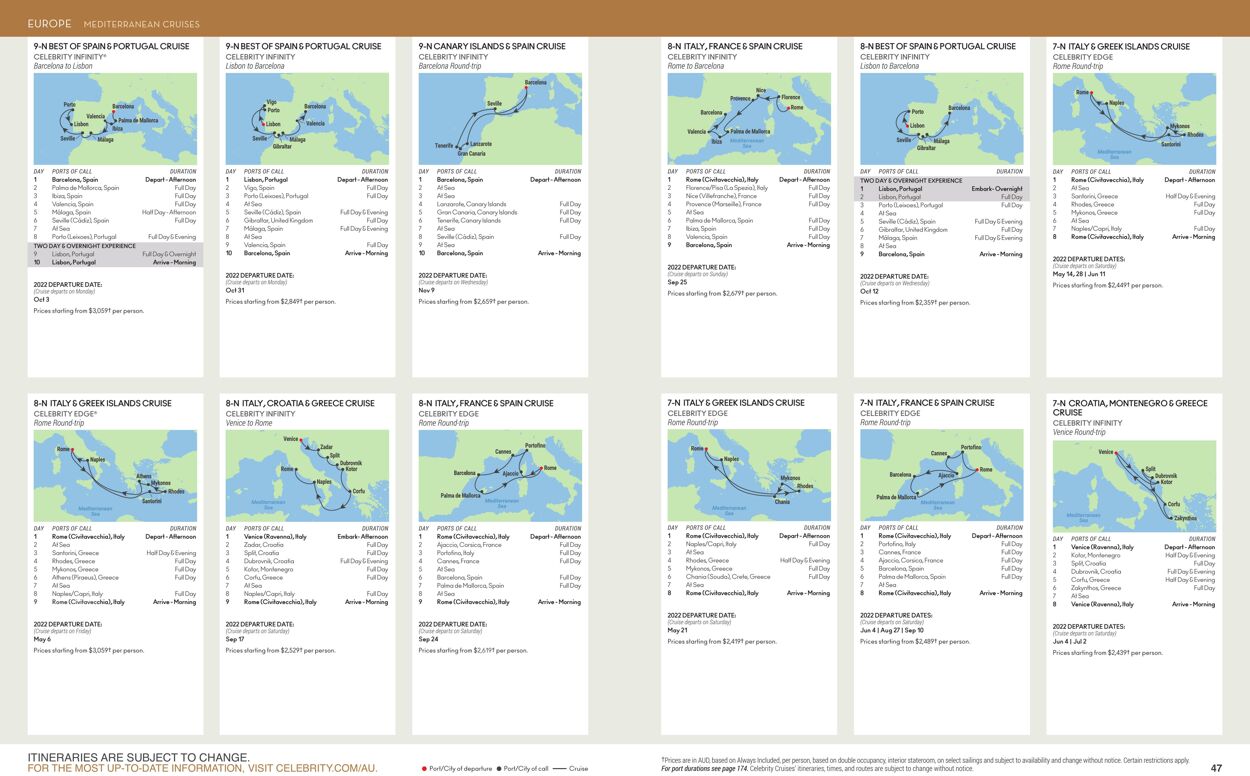Click the Lisbon departure dot on Lisbon to Barcelona map

coord(263,122)
